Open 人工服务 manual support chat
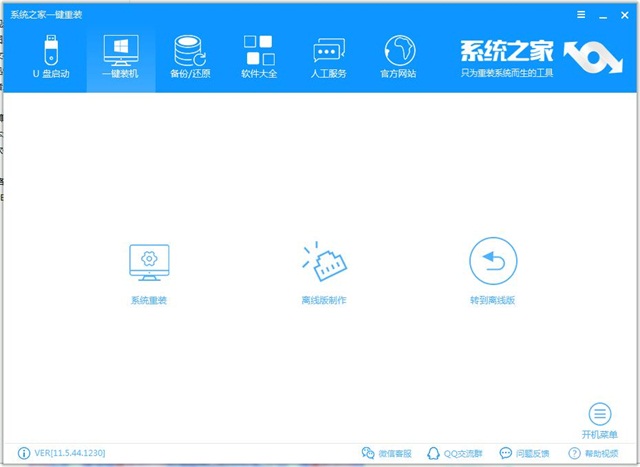The width and height of the screenshot is (640, 467). 328,59
